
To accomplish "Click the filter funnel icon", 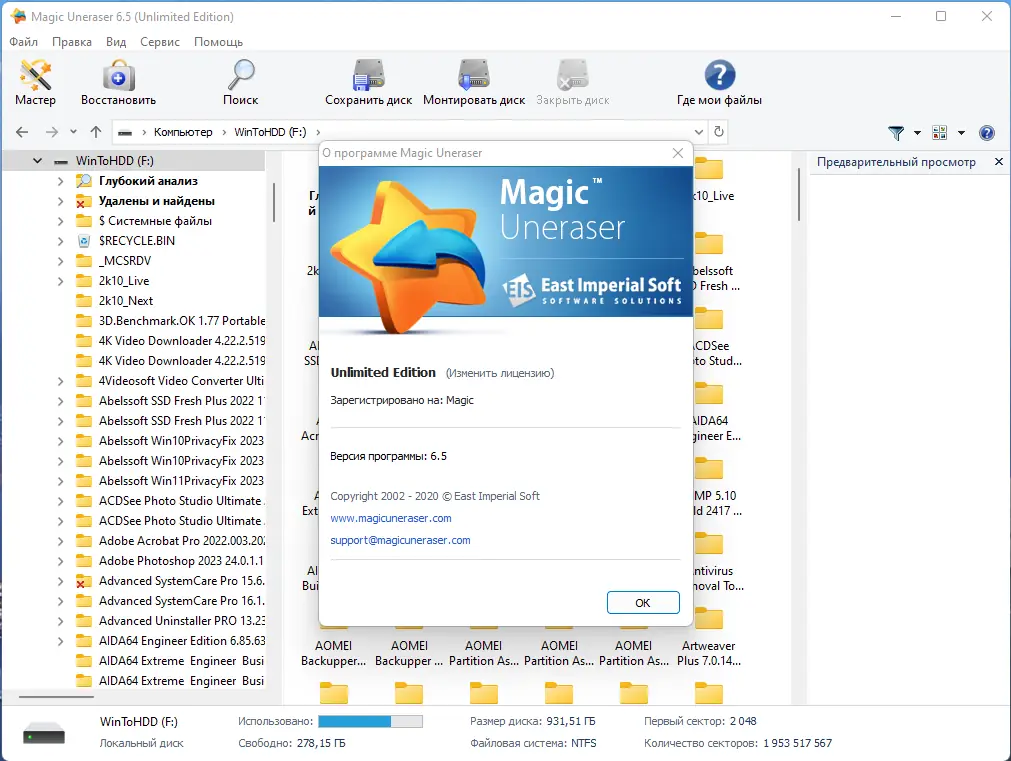I will (896, 133).
